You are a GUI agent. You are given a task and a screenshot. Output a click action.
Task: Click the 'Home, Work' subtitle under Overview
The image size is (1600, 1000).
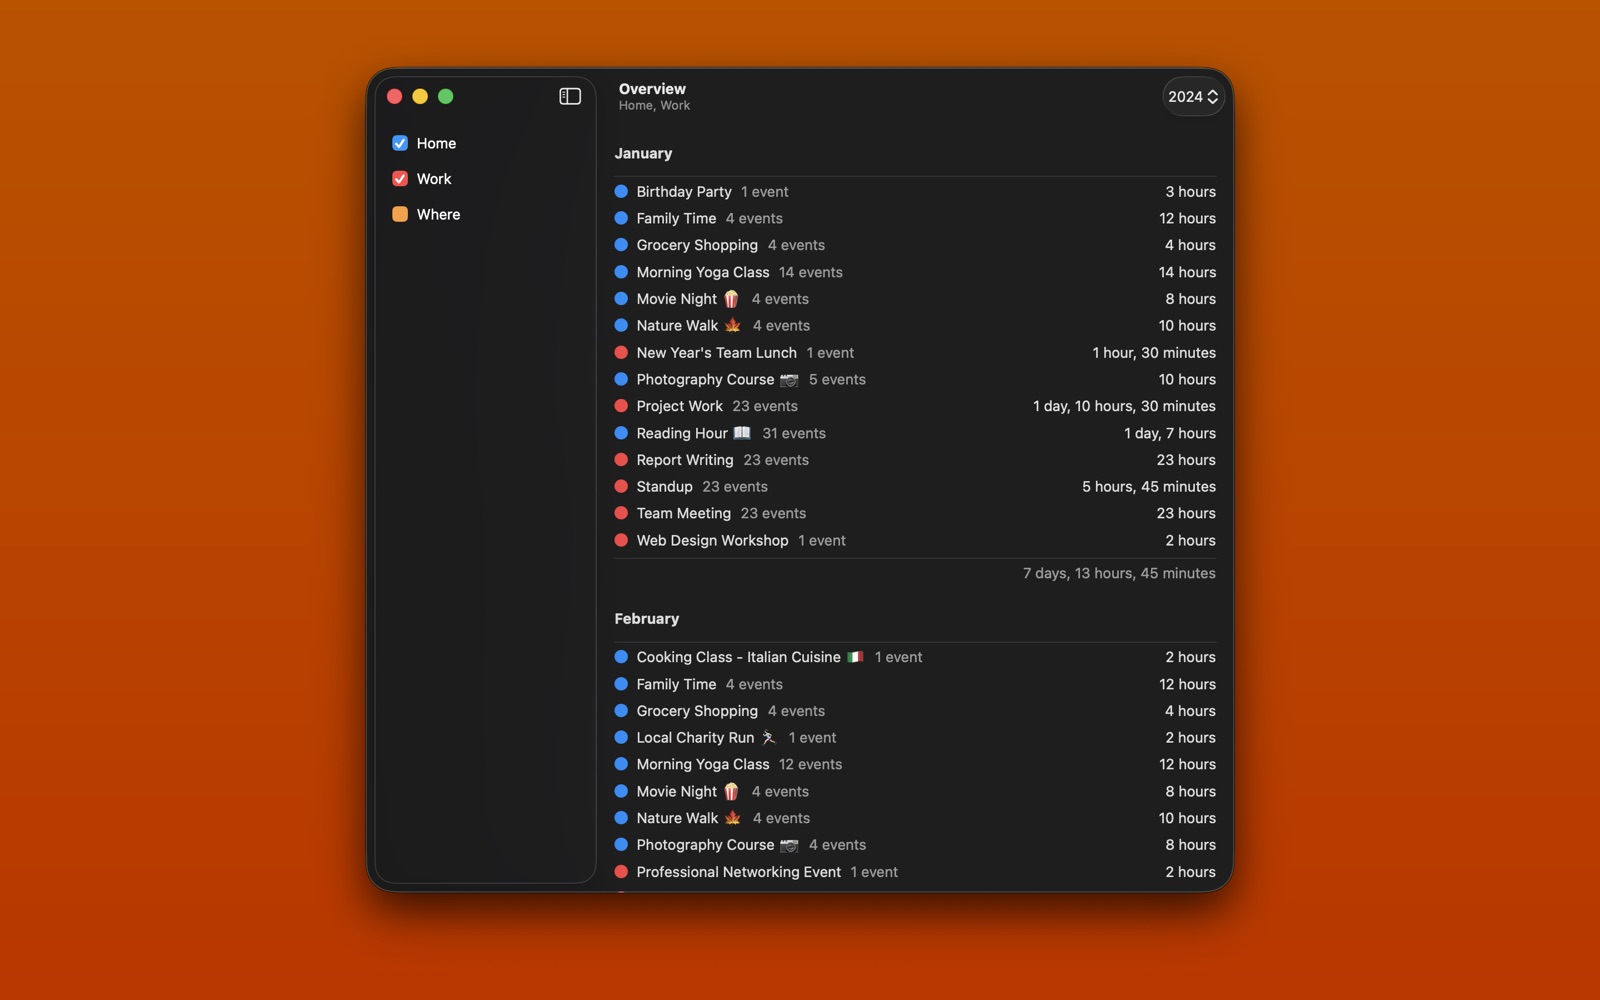pos(654,106)
